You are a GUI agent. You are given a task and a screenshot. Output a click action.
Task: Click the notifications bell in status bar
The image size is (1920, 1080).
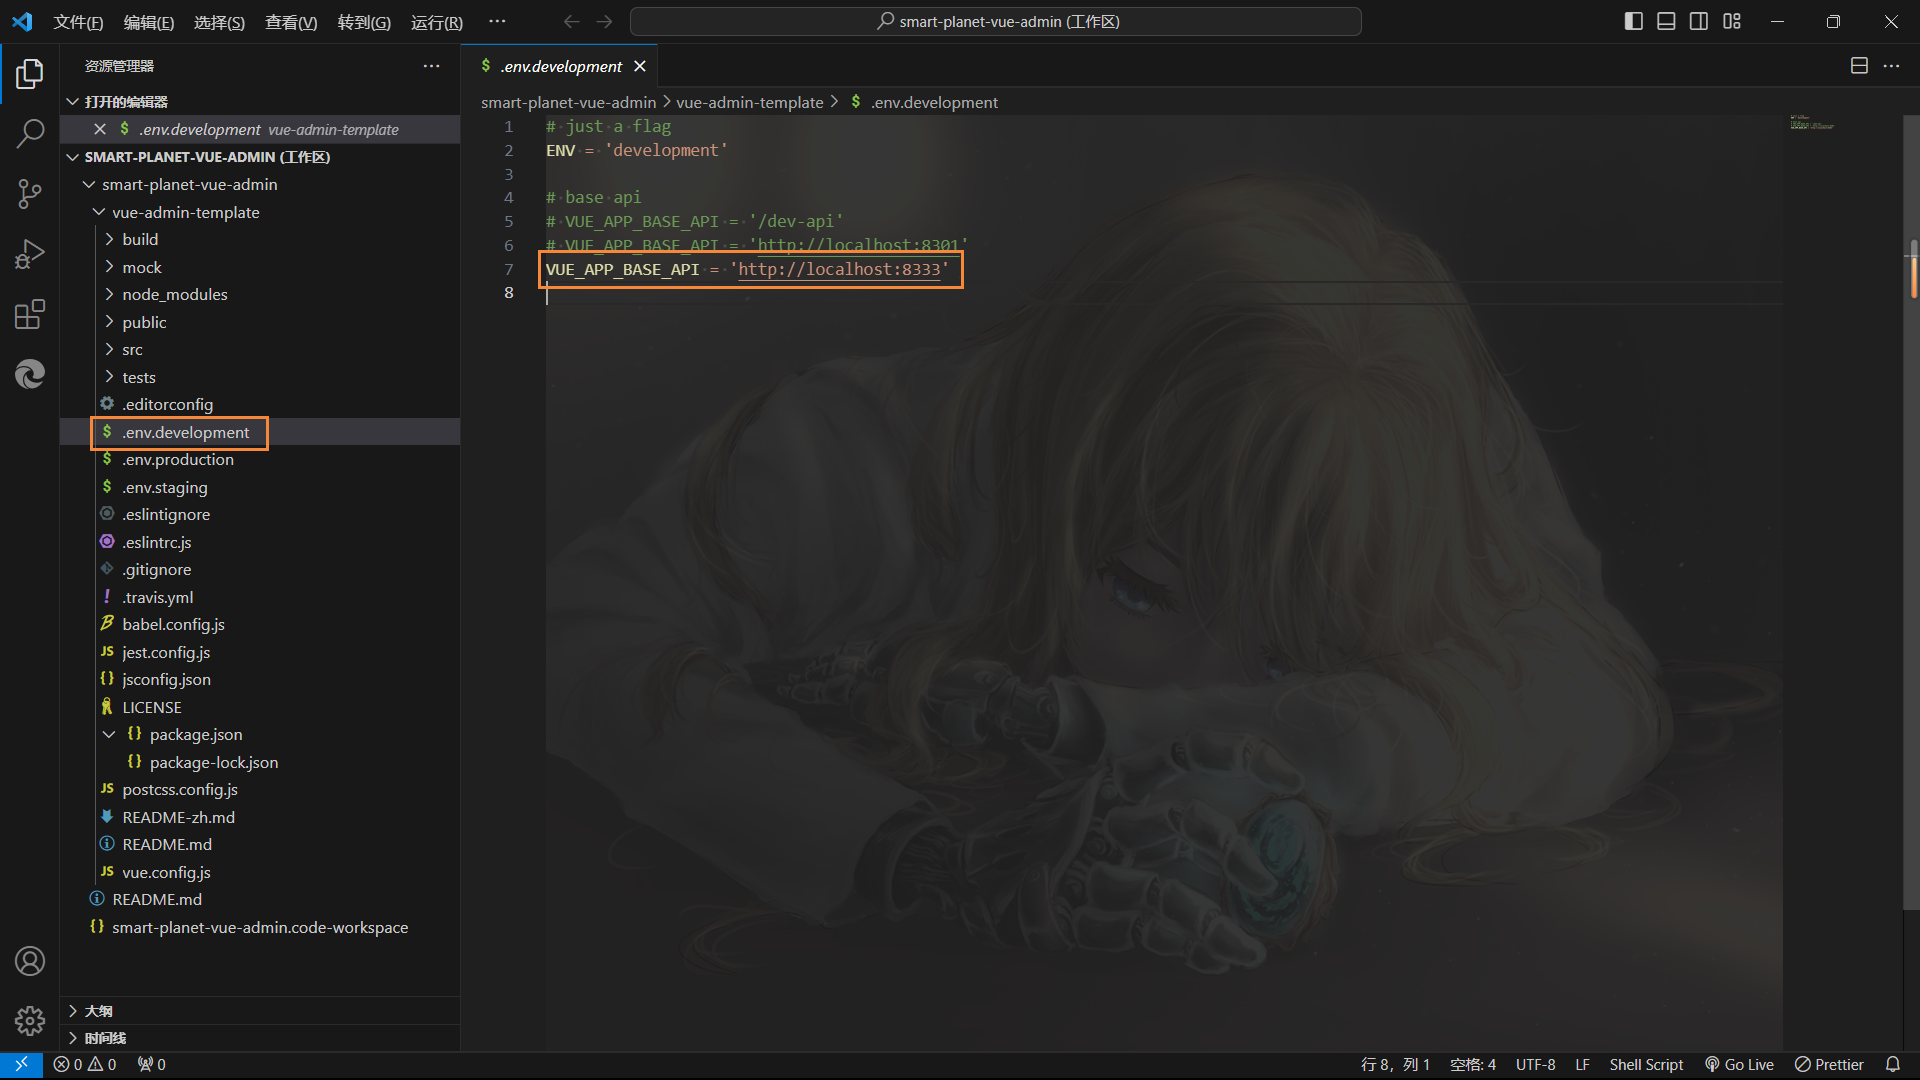[1892, 1064]
